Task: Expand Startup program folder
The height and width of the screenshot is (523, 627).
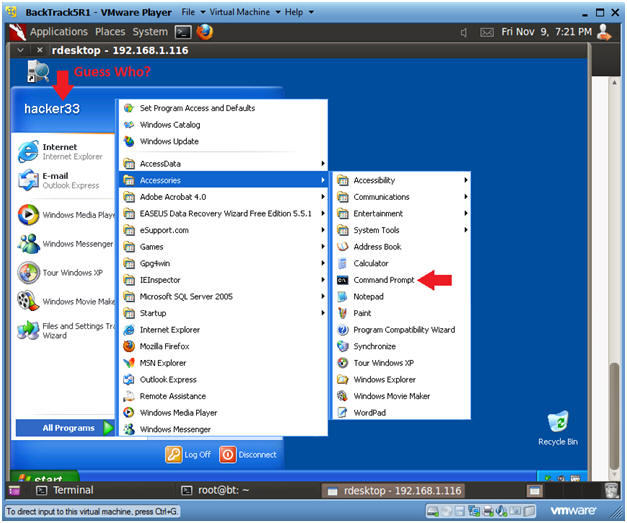Action: point(223,313)
